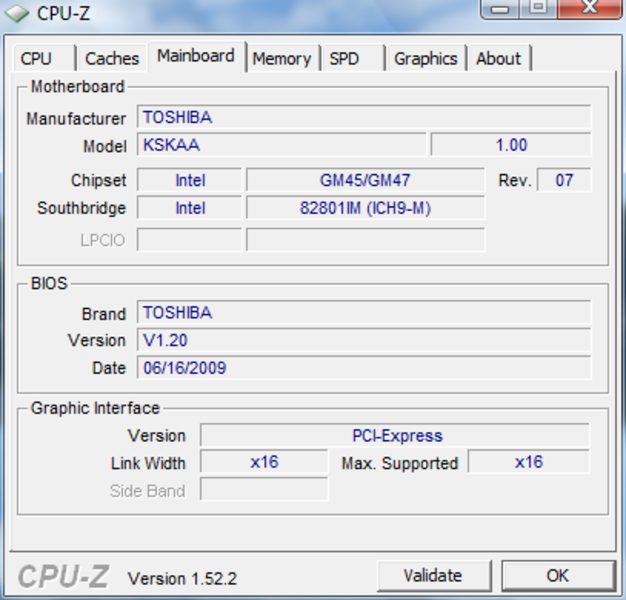
Task: Click the BIOS date 06/16/2009
Action: point(364,367)
